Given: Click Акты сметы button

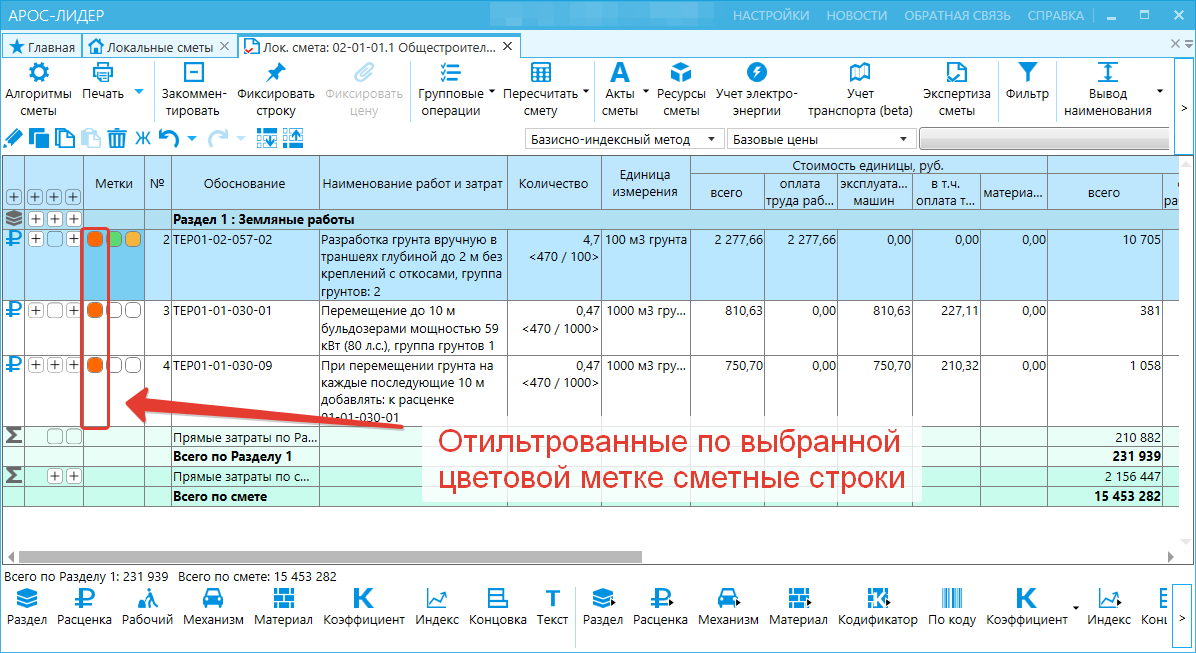Looking at the screenshot, I should point(619,90).
